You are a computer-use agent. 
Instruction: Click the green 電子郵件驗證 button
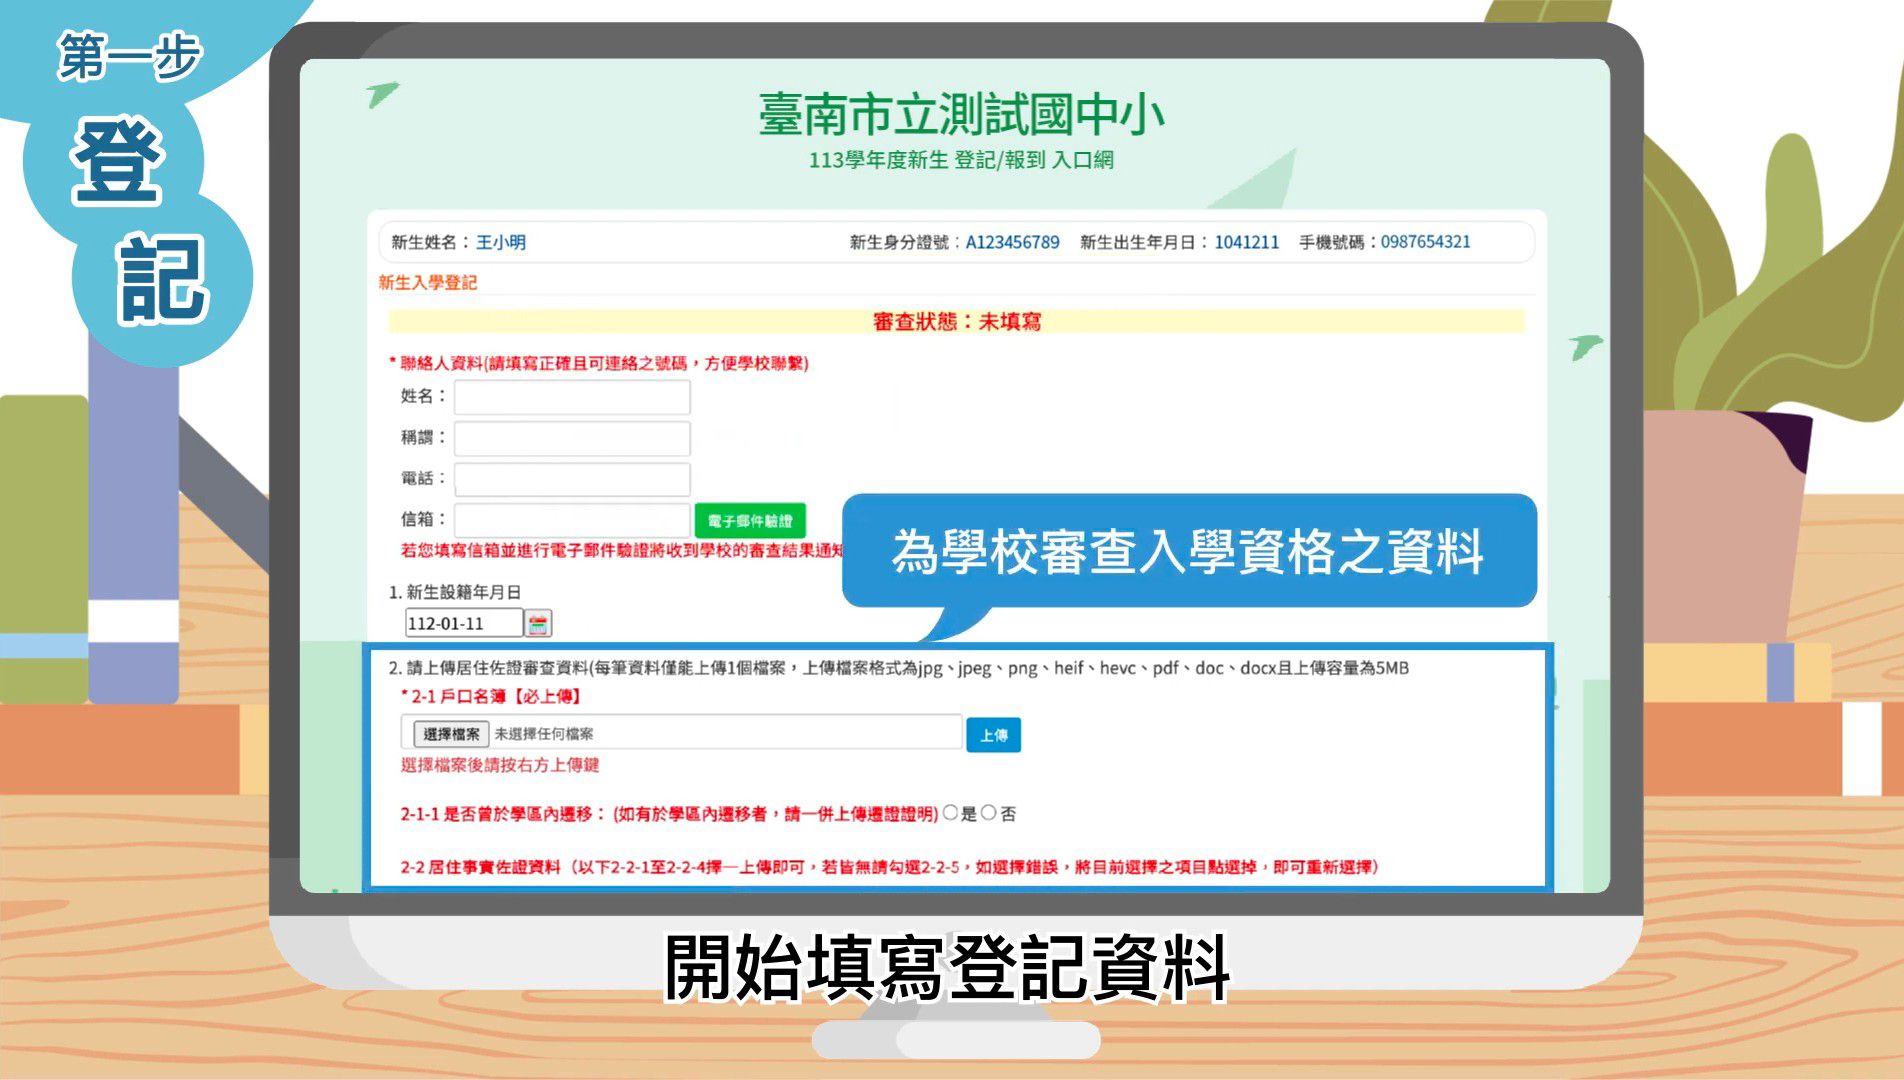pos(750,521)
